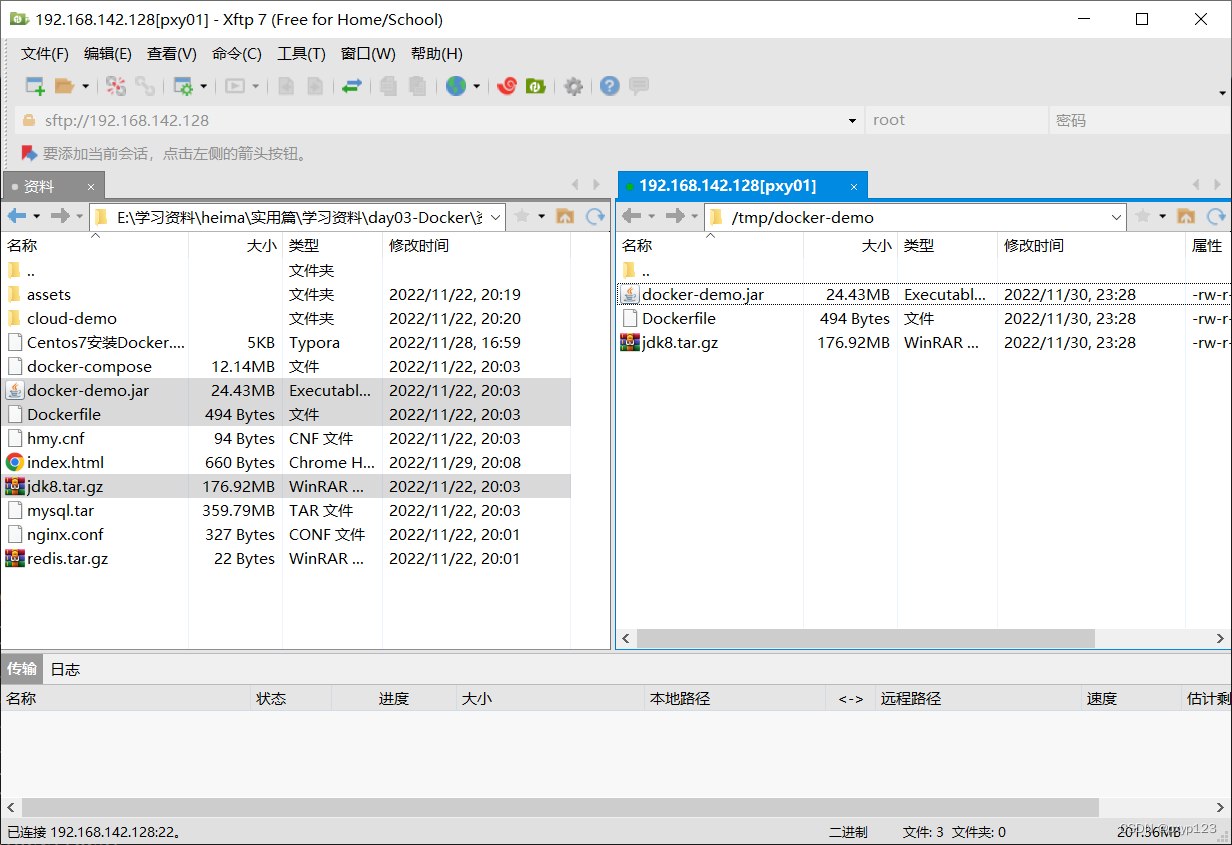Expand the /tmp/docker-demo path dropdown
Image resolution: width=1232 pixels, height=845 pixels.
click(x=1117, y=217)
